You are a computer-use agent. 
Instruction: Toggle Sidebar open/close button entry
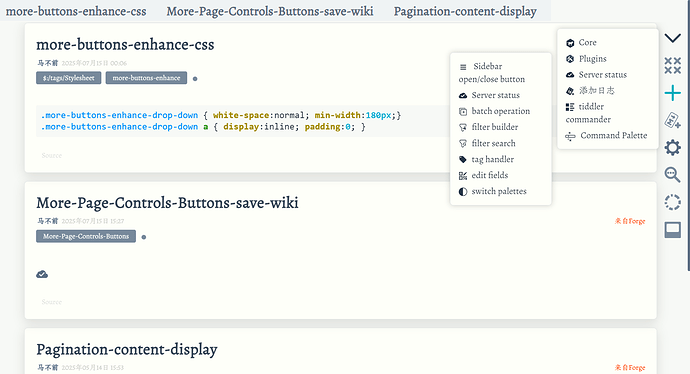[x=492, y=73]
